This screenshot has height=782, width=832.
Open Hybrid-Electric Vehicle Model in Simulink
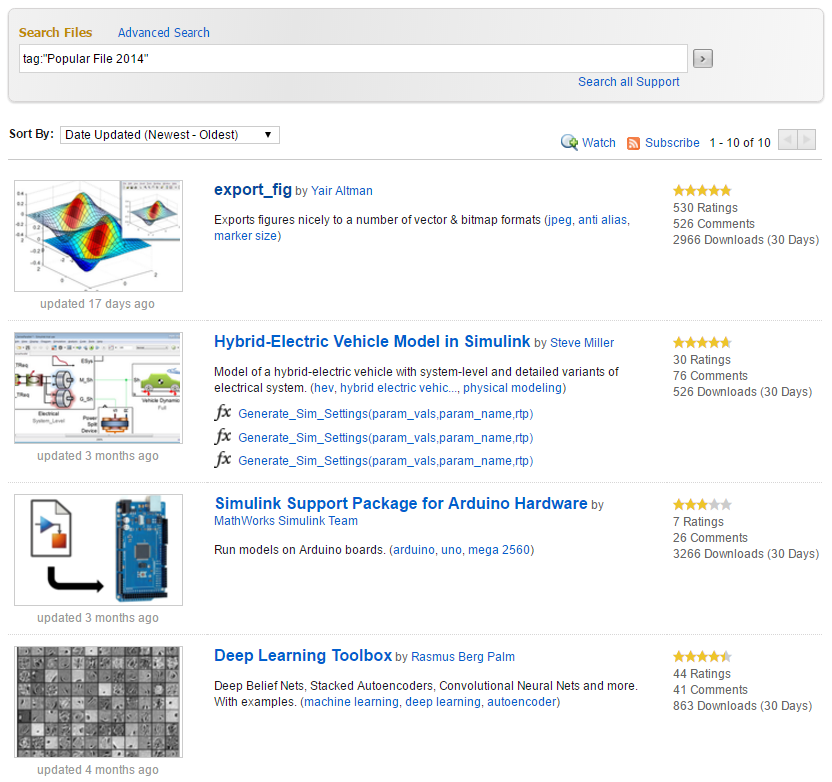[372, 342]
